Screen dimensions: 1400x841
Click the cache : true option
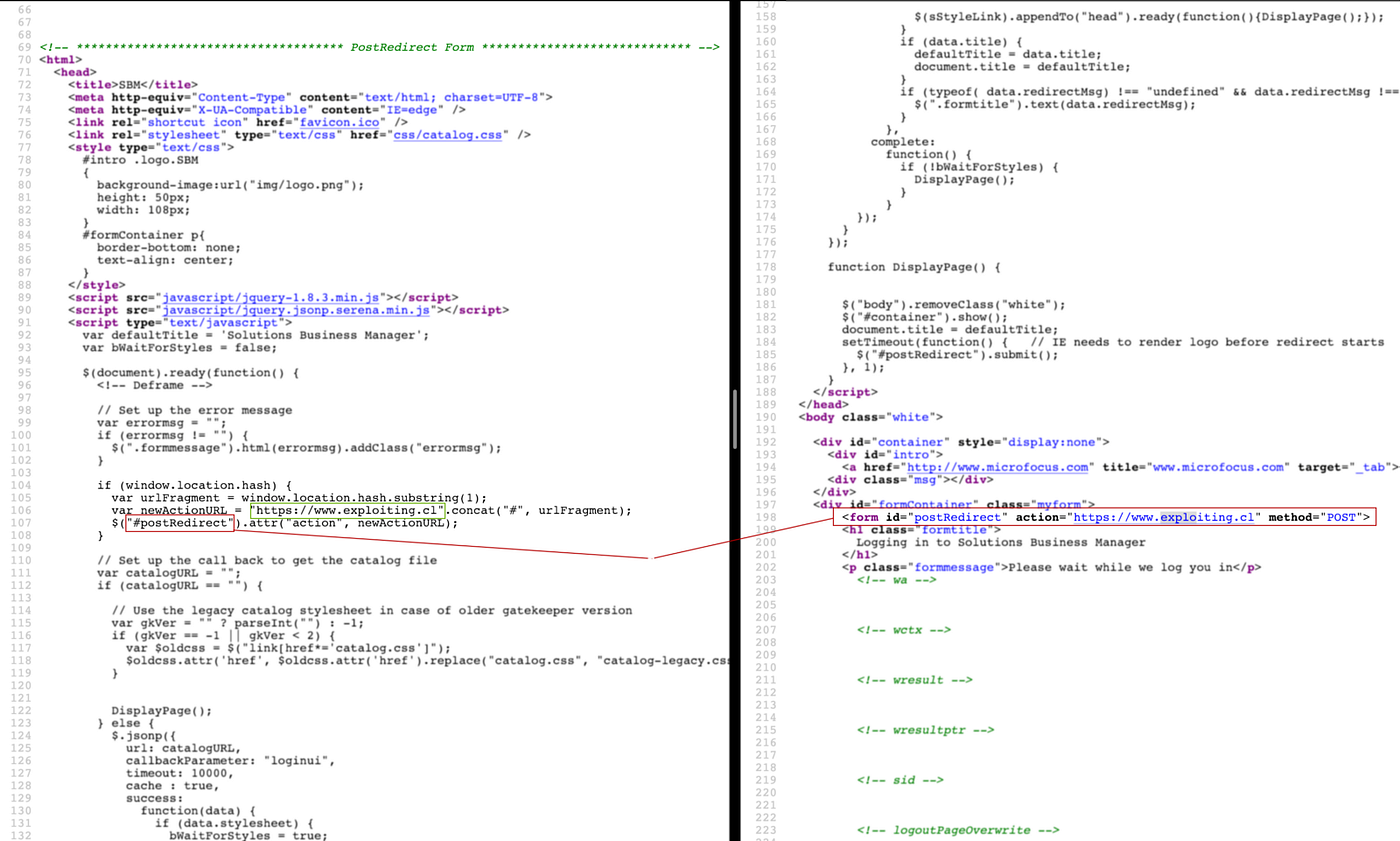tap(172, 786)
